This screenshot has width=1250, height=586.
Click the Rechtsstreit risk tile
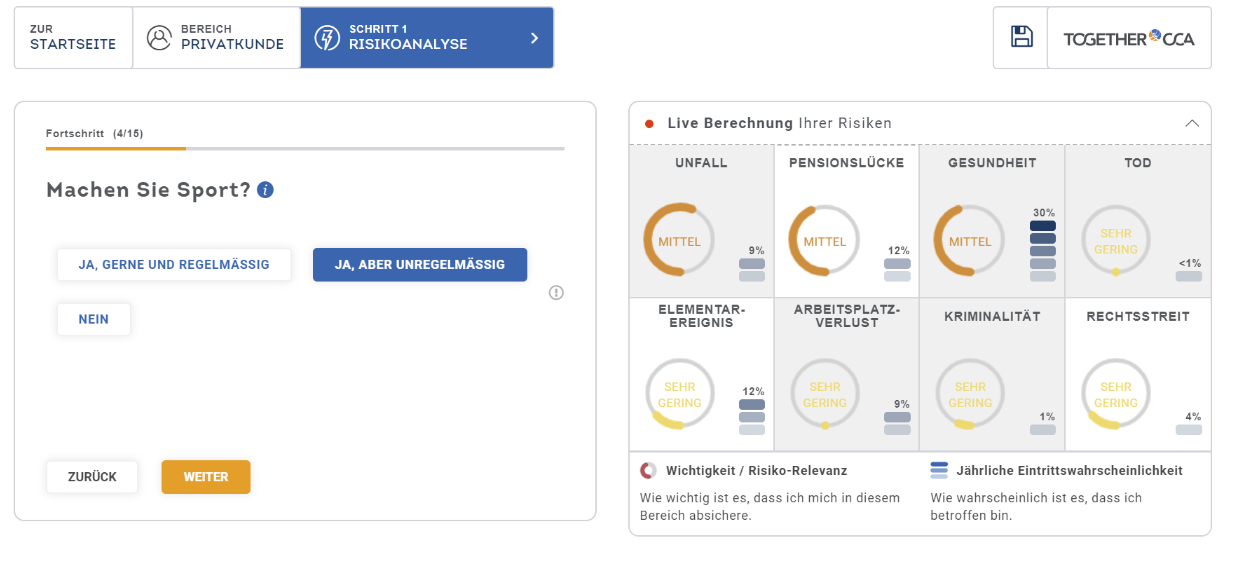click(1137, 374)
